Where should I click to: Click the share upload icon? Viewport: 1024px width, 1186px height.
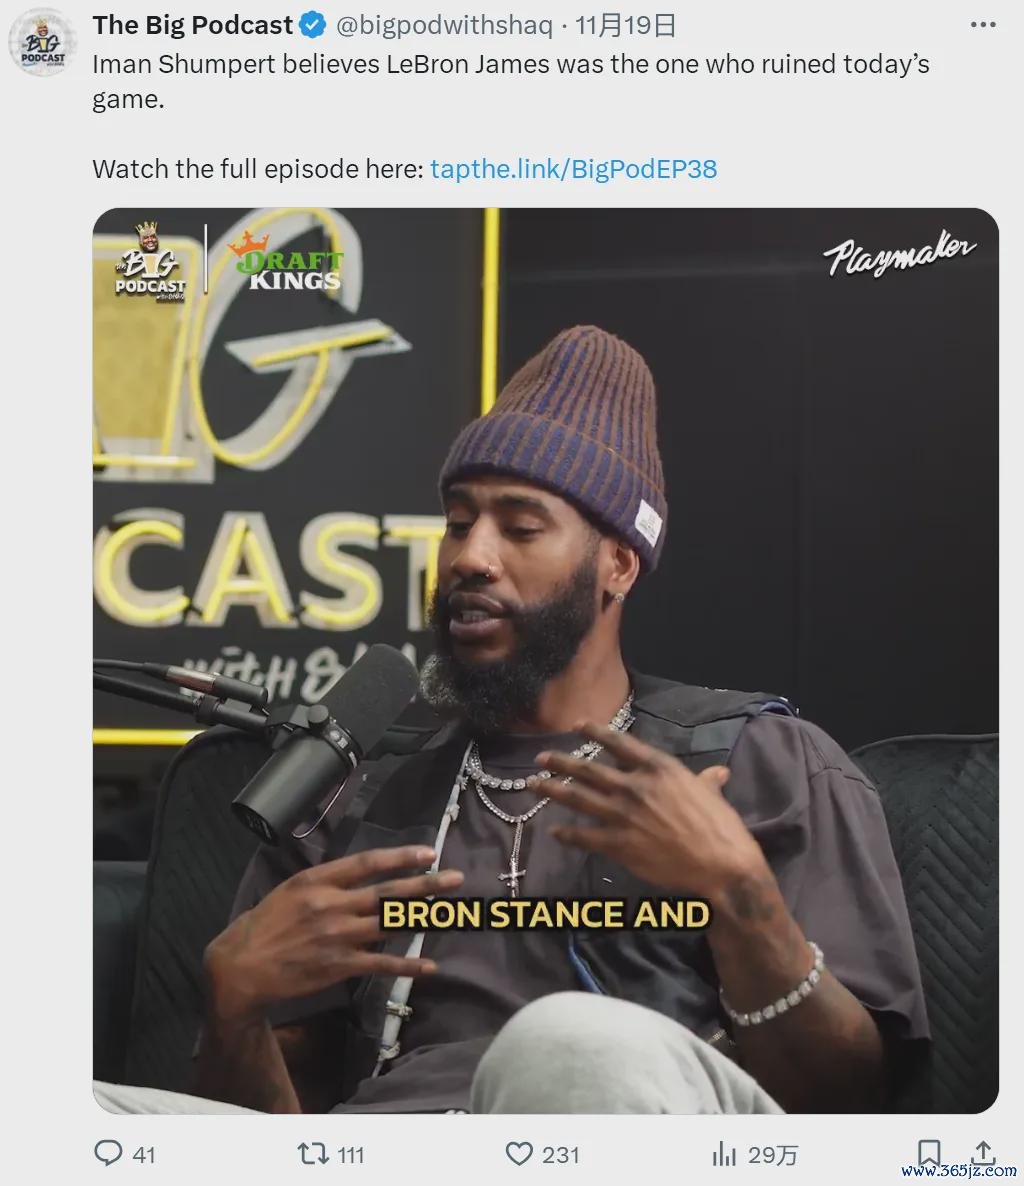click(x=982, y=1153)
